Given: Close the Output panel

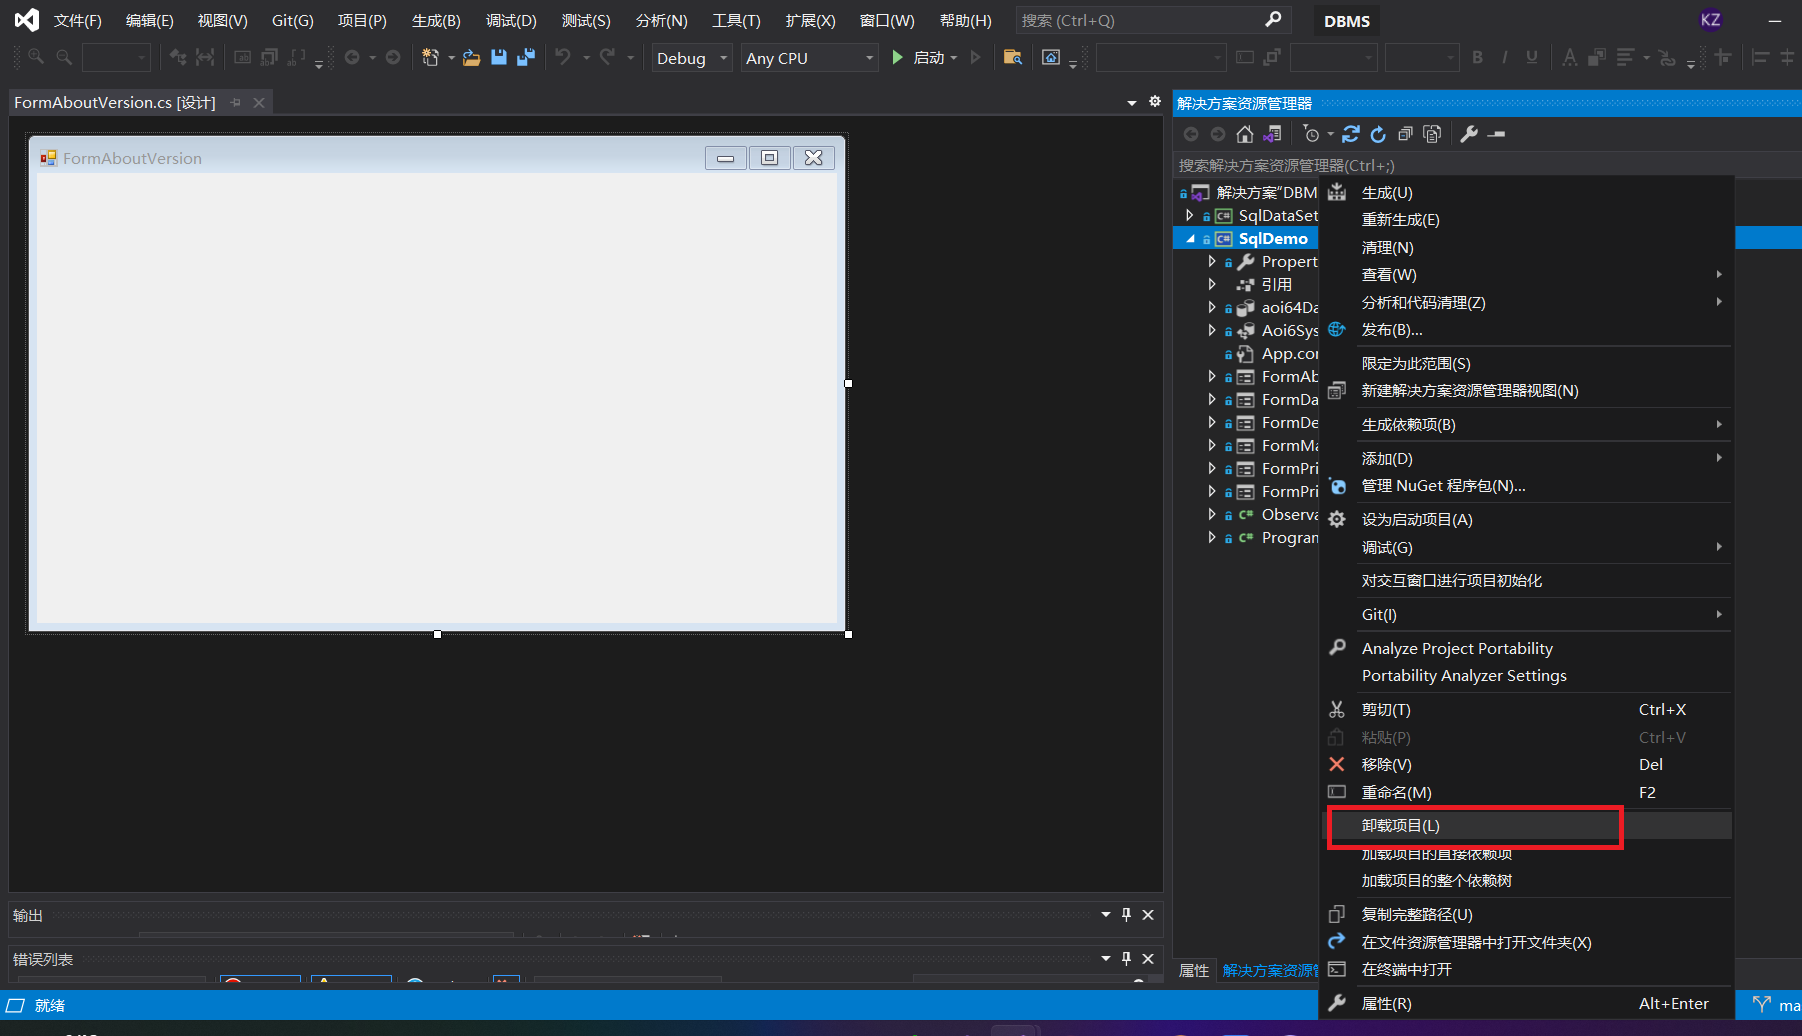Looking at the screenshot, I should [x=1148, y=915].
